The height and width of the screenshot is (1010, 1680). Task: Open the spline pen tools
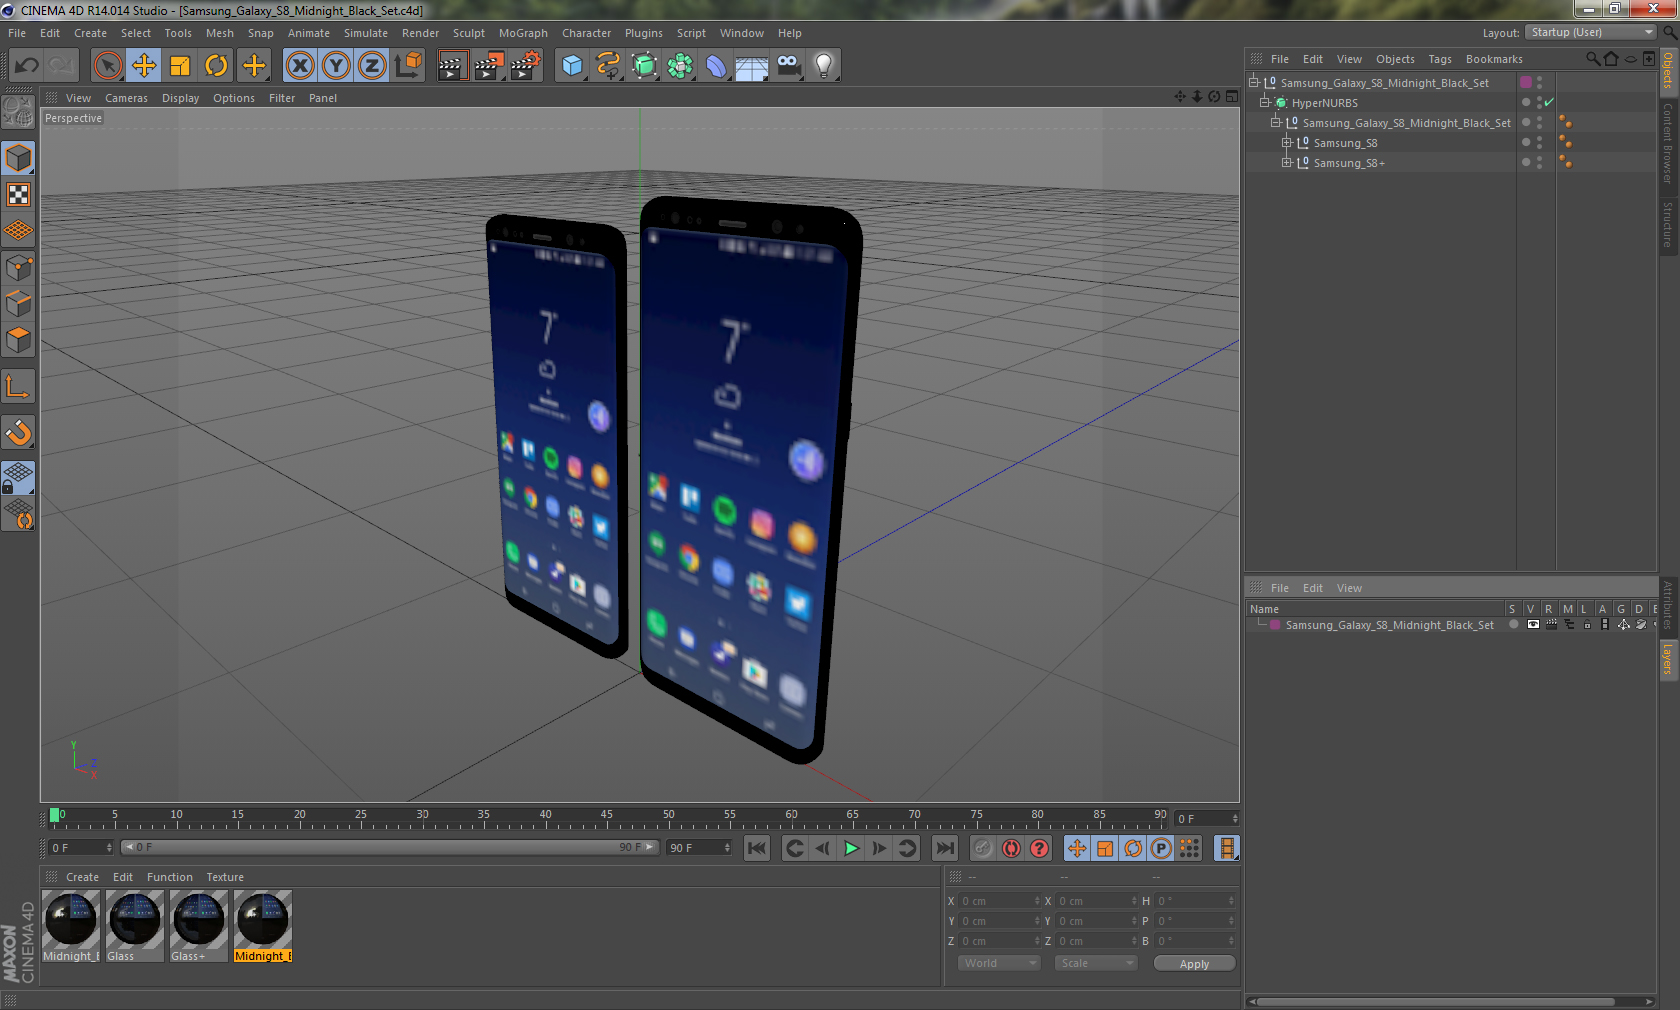point(608,66)
